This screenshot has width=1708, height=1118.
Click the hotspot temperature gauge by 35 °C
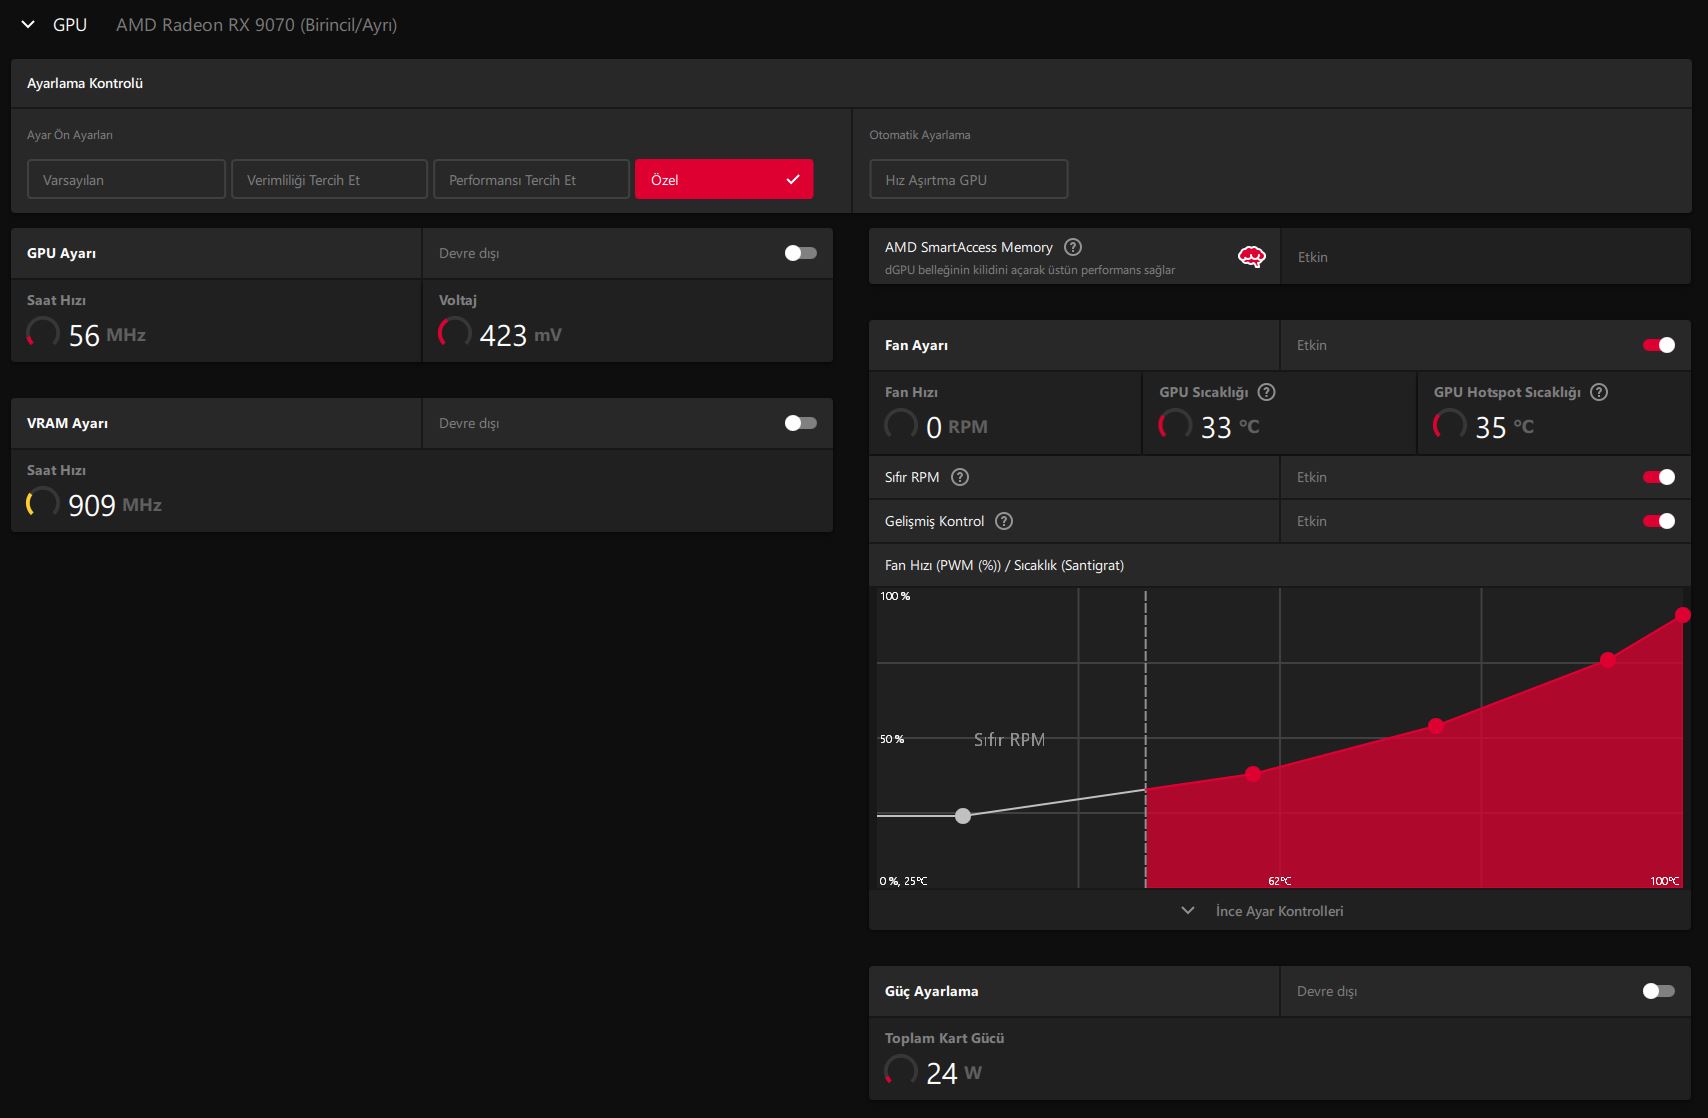point(1450,424)
